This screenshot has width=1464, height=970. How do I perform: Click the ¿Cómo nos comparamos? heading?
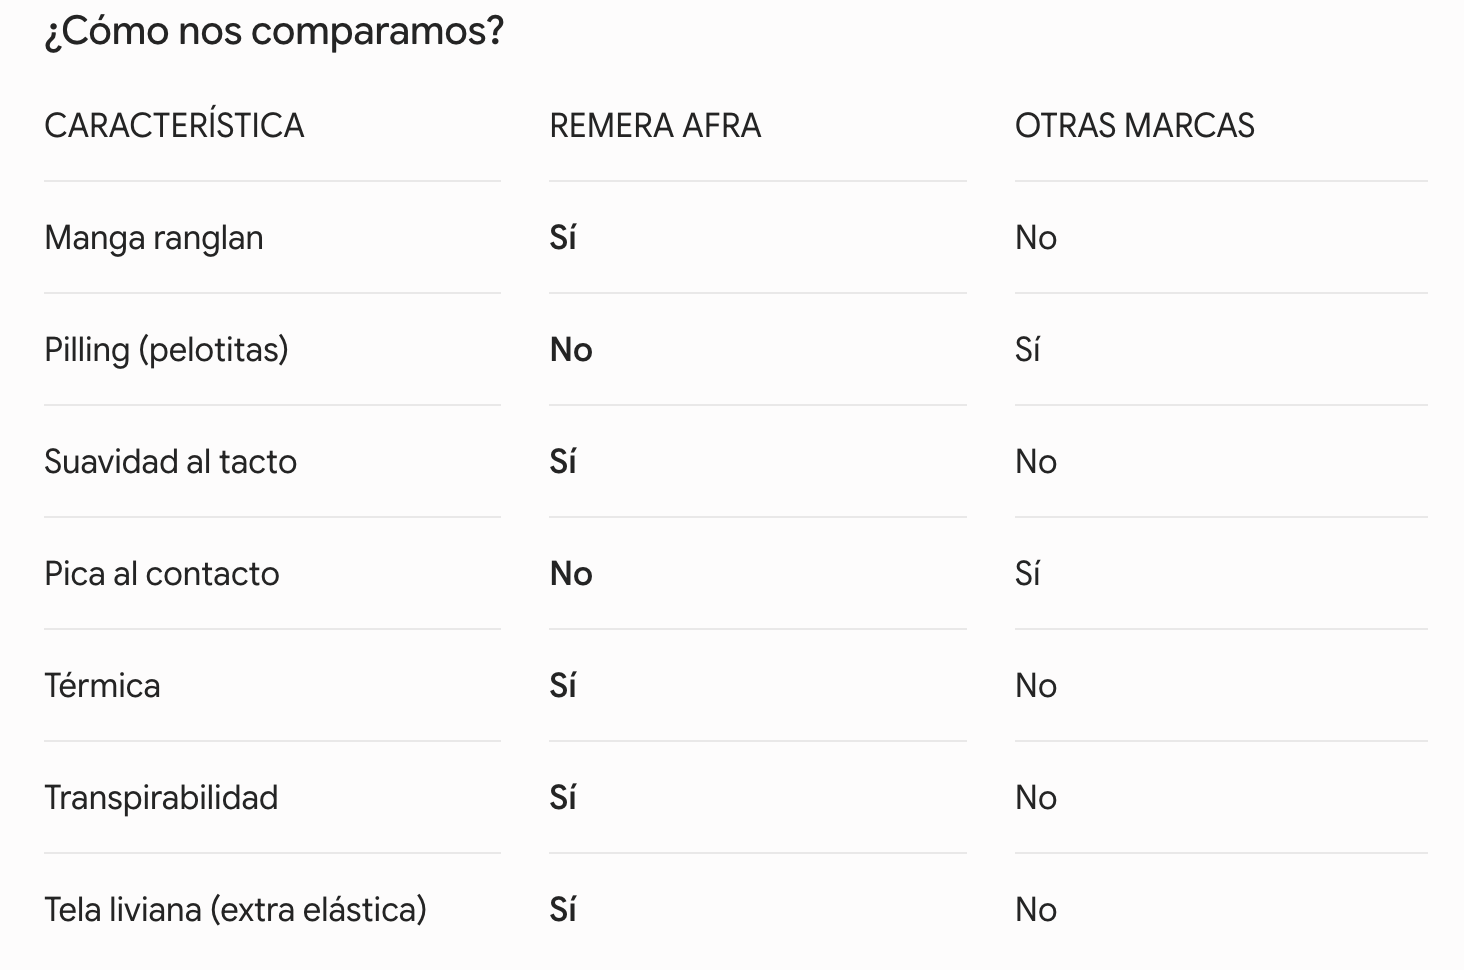(274, 32)
